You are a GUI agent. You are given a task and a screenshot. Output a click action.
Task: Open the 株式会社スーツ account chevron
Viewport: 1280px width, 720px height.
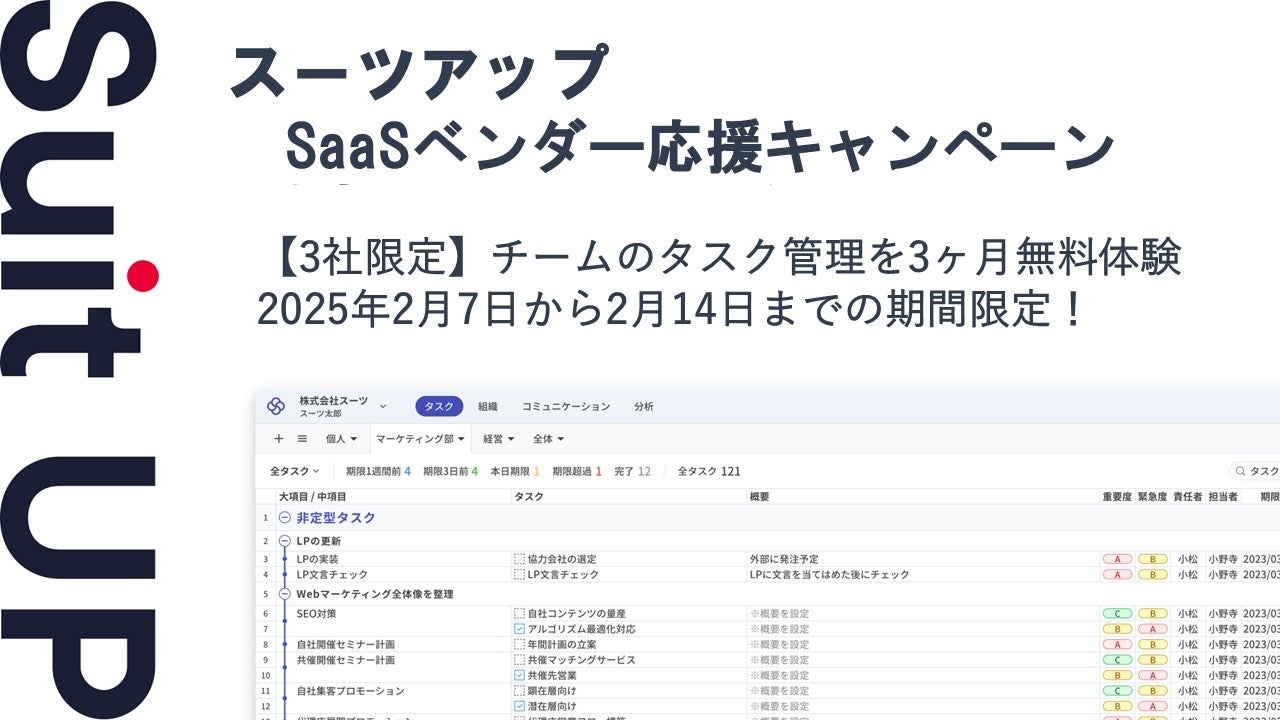click(x=383, y=406)
